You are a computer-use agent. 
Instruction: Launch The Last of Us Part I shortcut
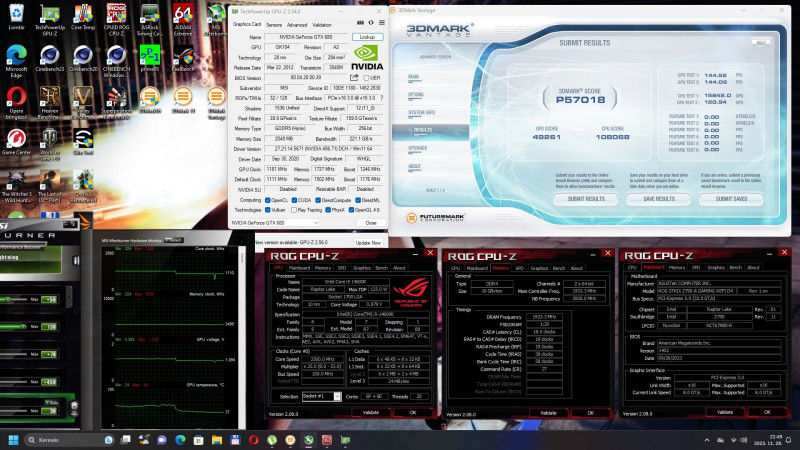tap(49, 186)
